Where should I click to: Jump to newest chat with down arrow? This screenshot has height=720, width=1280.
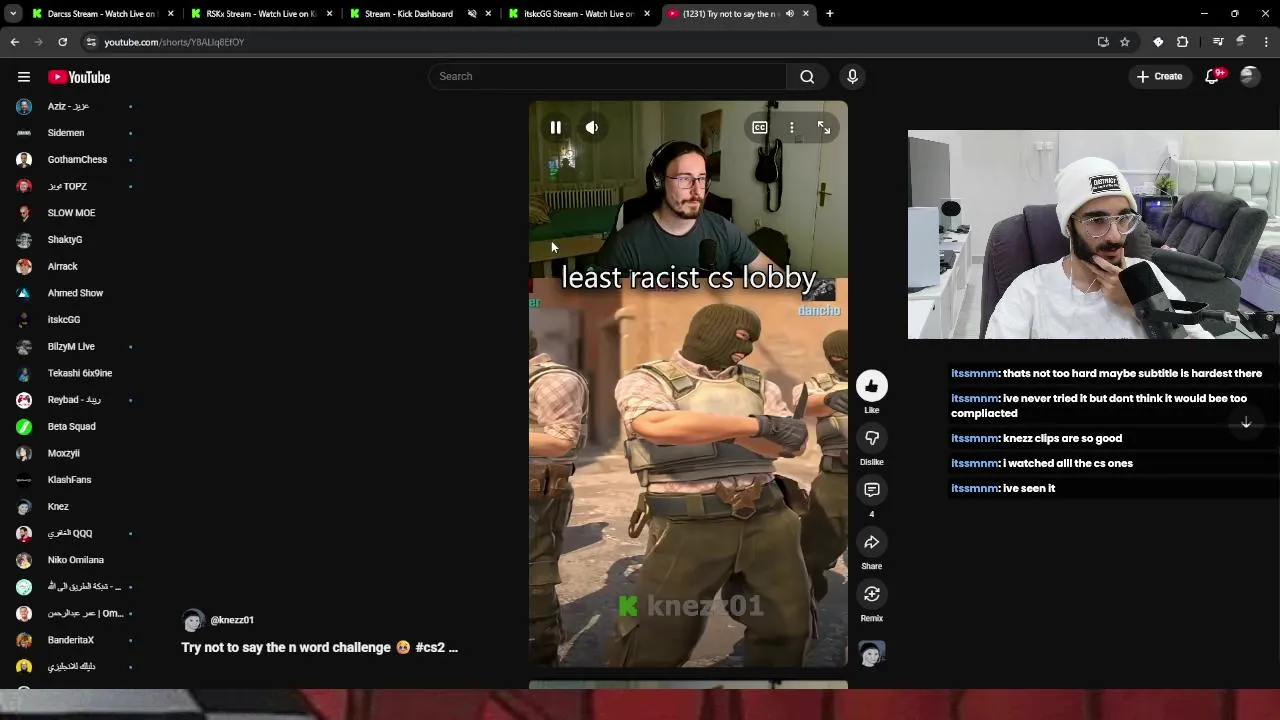click(x=1246, y=423)
